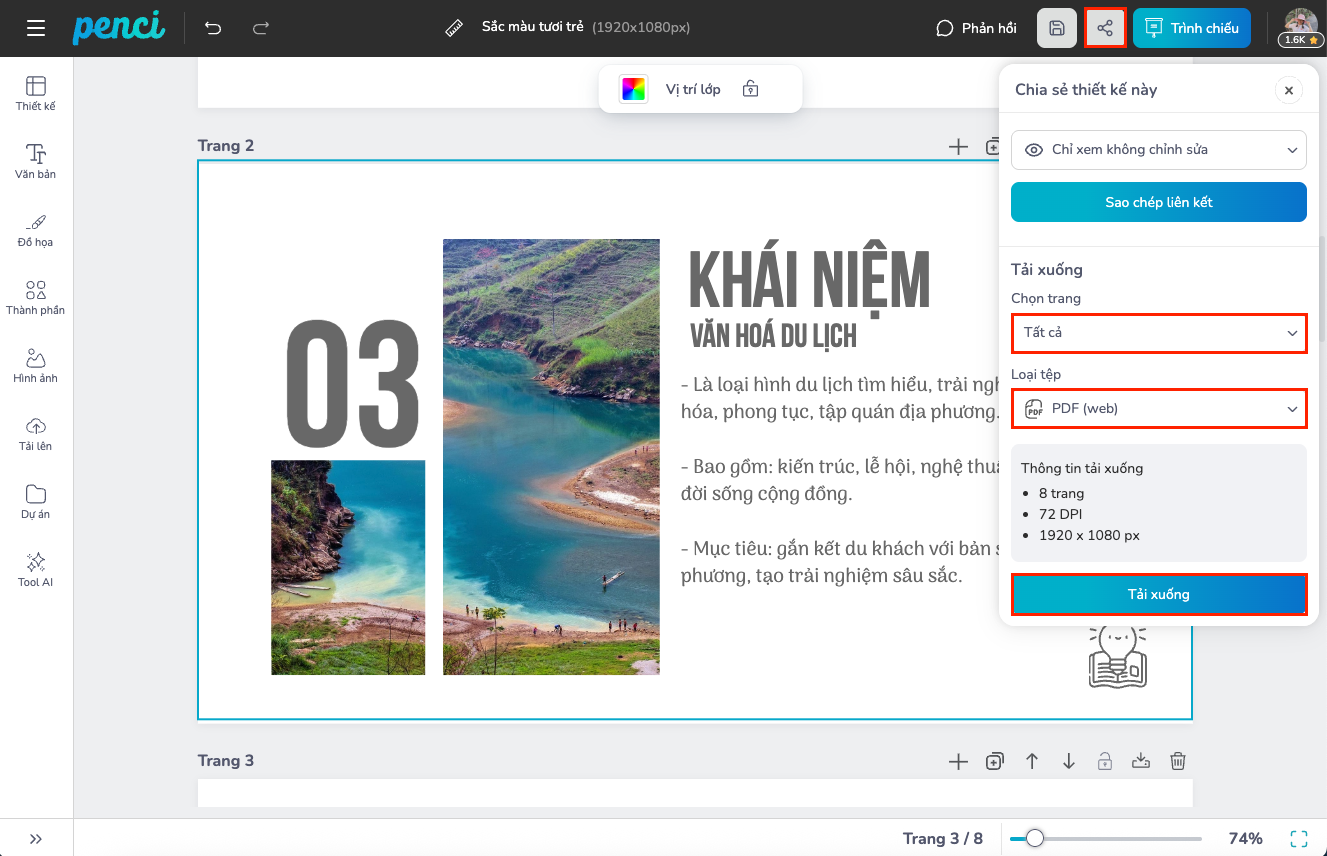The image size is (1327, 856).
Task: Toggle fullscreen view icon
Action: coord(1299,838)
